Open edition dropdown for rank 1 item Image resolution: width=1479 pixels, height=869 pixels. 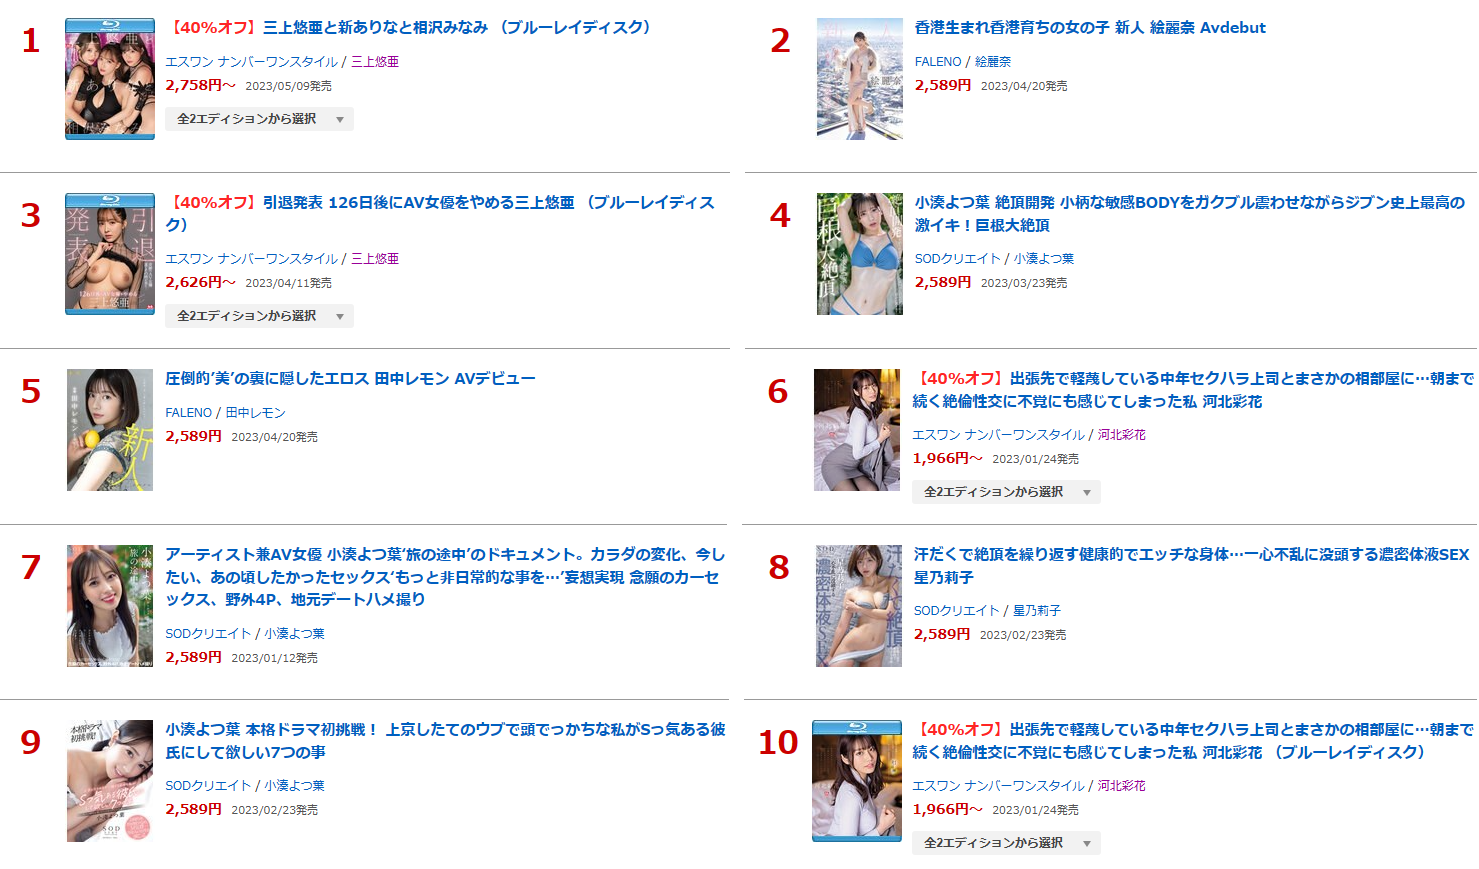tap(259, 119)
